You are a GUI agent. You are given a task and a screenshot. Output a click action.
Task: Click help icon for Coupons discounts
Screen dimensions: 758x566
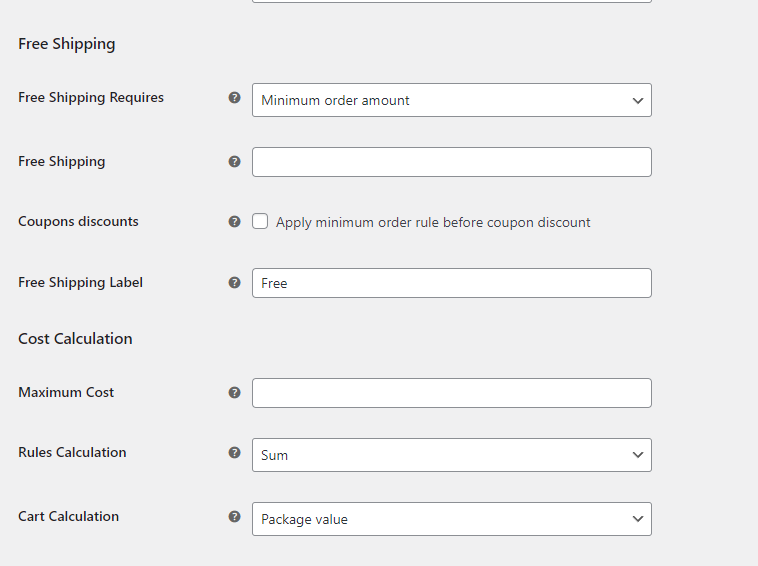(234, 221)
